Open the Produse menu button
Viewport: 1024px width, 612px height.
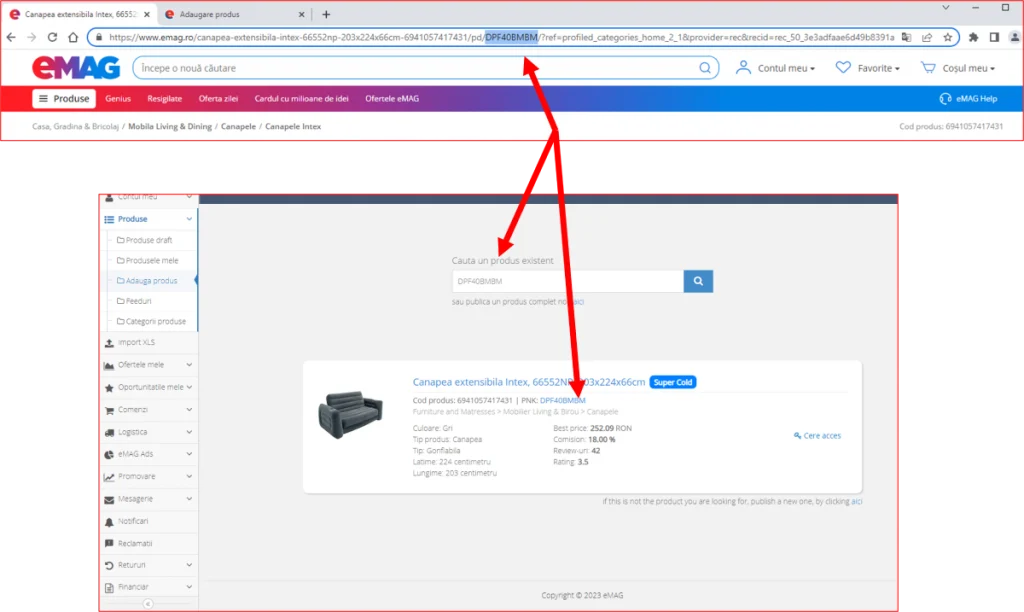pyautogui.click(x=64, y=99)
